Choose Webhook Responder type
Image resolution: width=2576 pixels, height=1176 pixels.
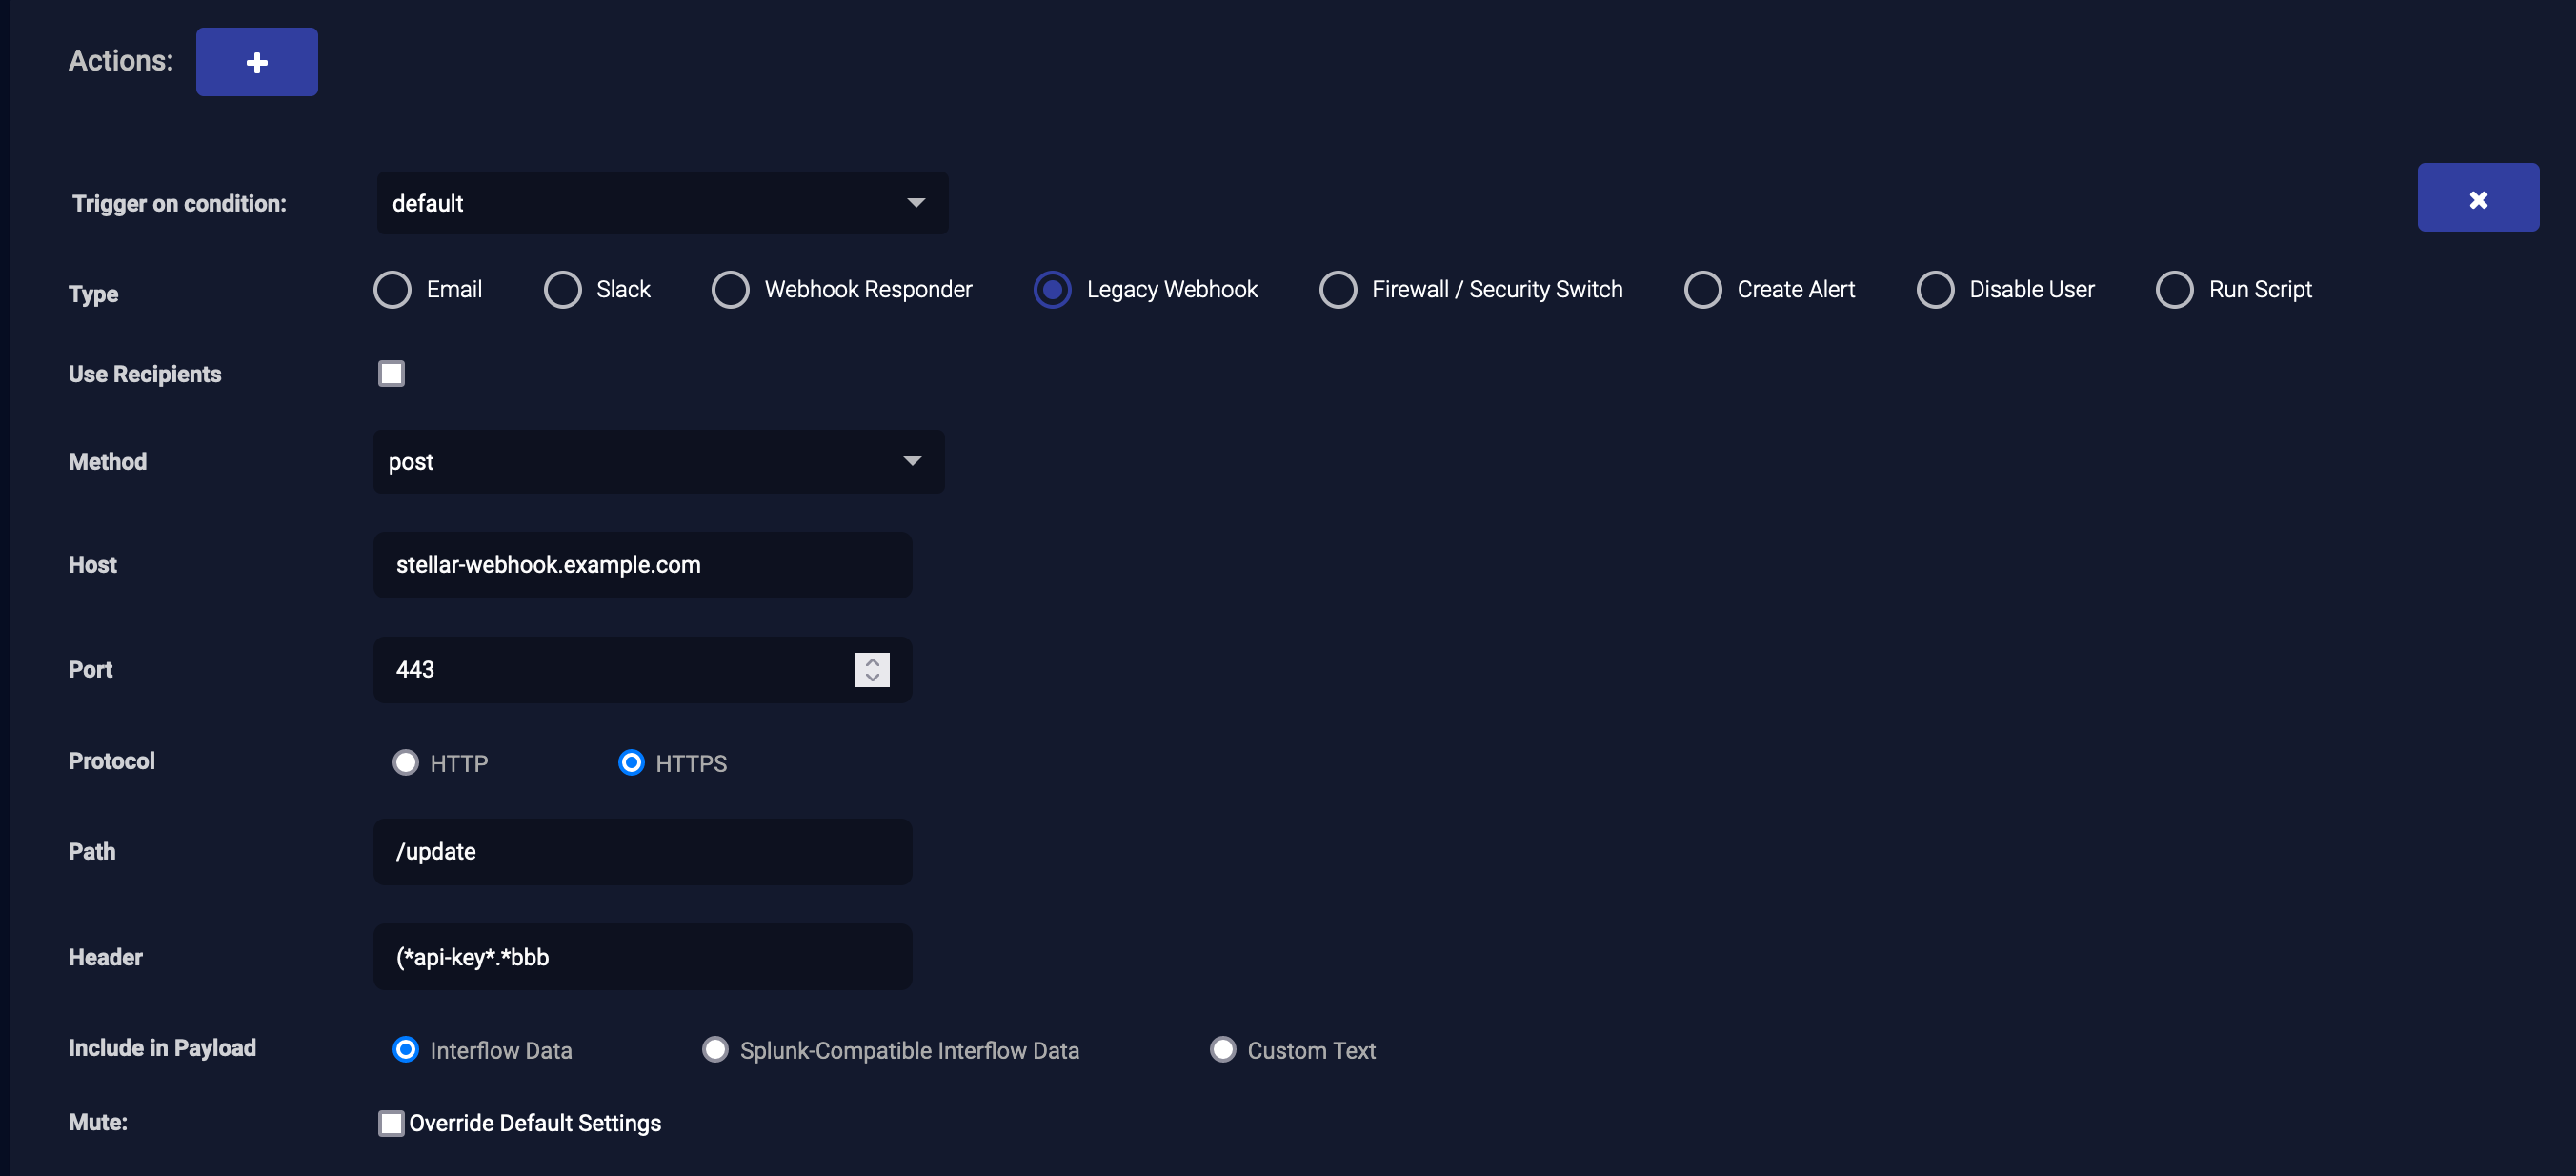730,290
